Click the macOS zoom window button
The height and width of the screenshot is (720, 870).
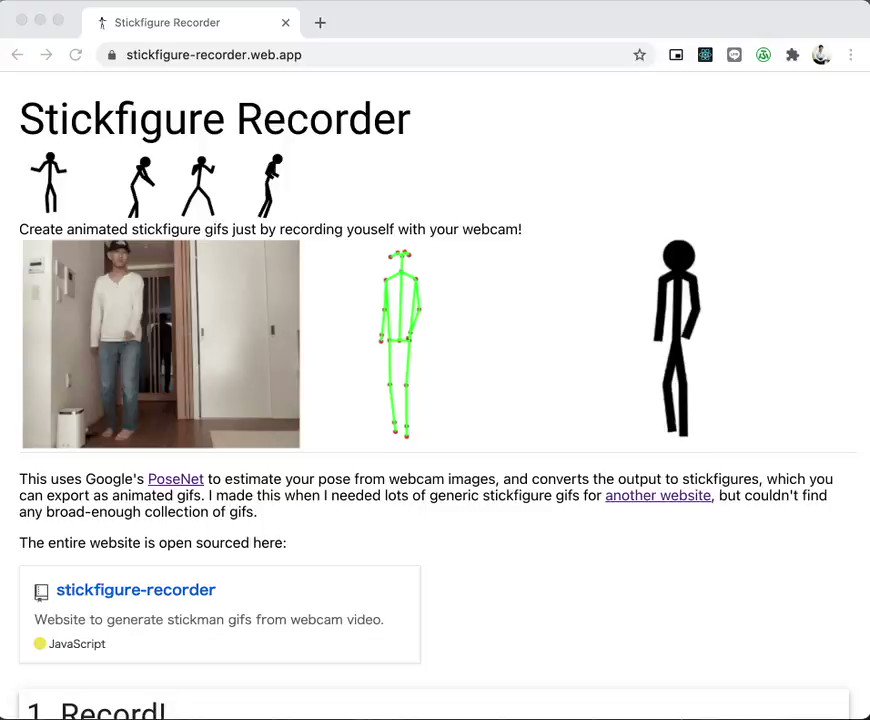[58, 20]
